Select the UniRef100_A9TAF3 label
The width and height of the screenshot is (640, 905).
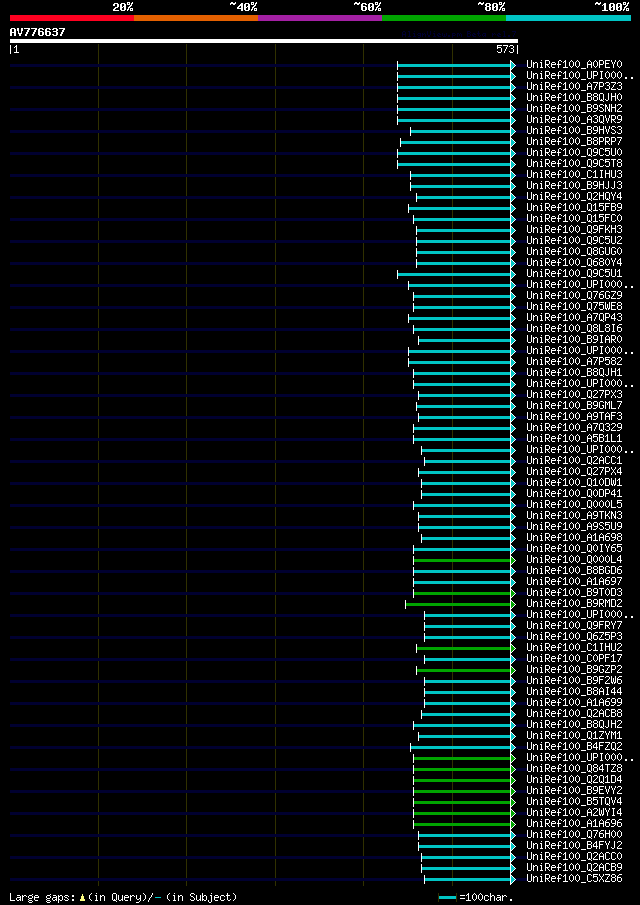(574, 417)
